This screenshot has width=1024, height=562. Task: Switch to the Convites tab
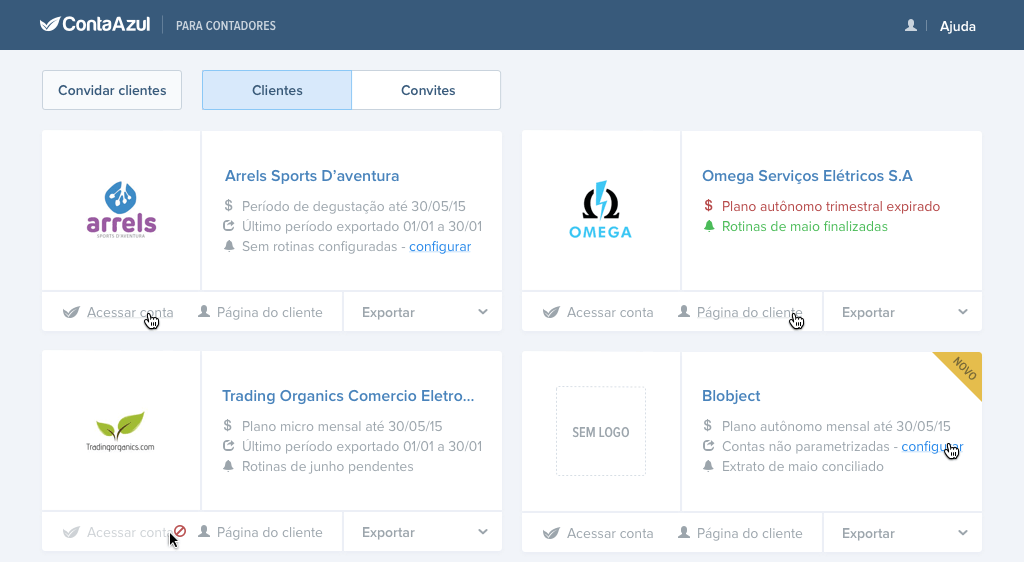click(427, 90)
